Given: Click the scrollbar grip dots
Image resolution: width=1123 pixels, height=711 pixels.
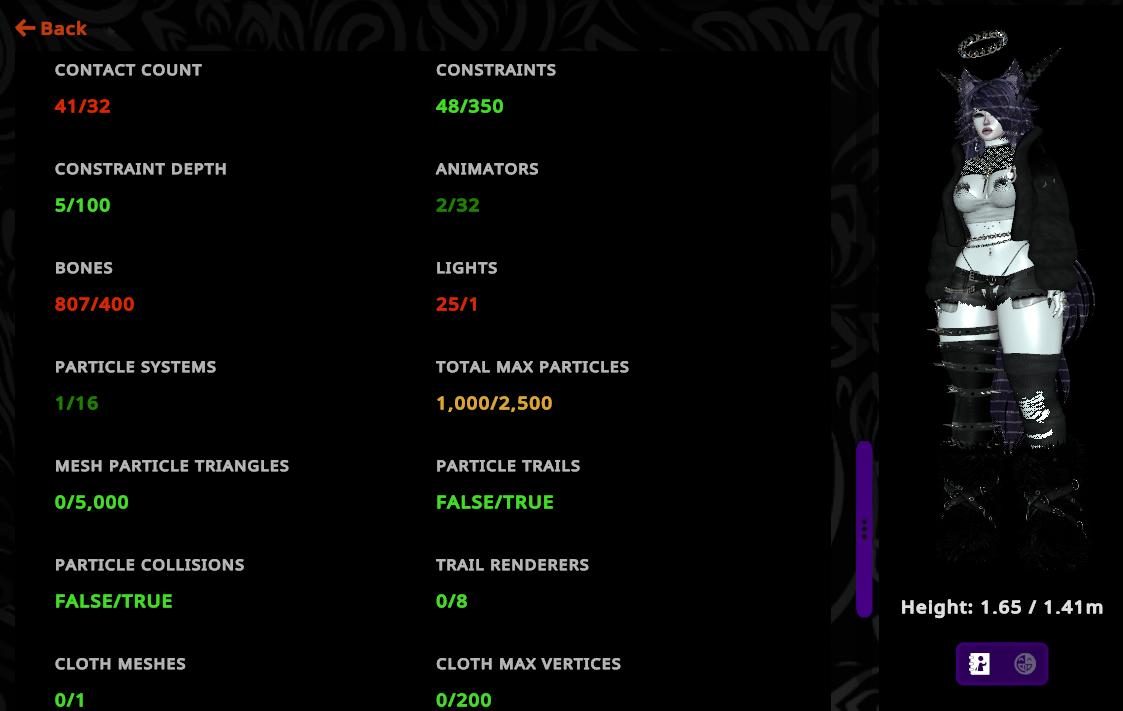Looking at the screenshot, I should click(x=864, y=529).
